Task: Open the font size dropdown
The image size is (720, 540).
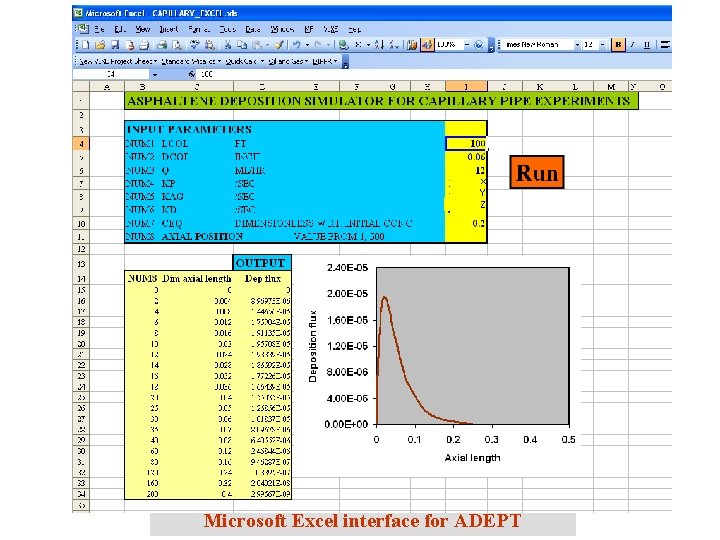Action: pos(602,45)
